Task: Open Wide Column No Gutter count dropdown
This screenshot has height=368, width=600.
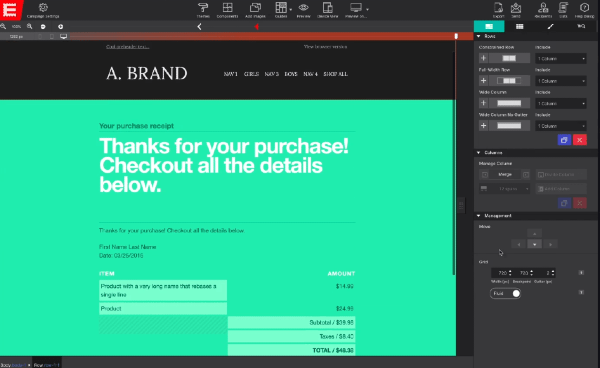Action: click(561, 126)
